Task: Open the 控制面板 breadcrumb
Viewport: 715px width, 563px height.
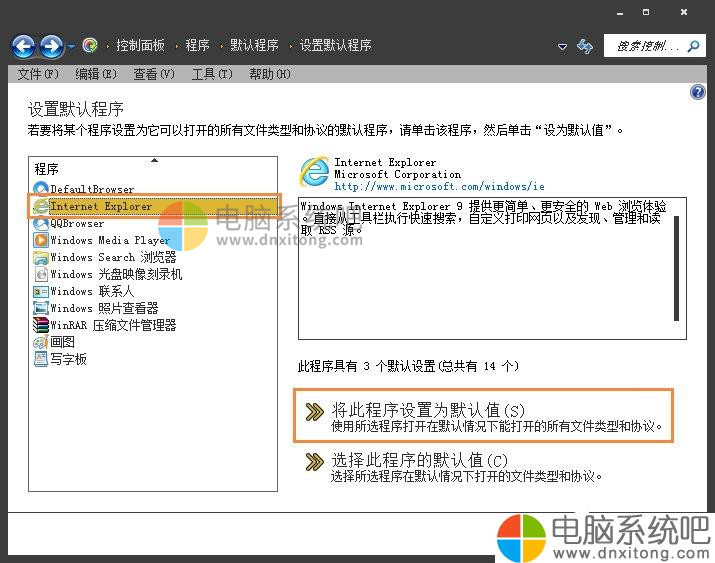Action: (x=140, y=45)
